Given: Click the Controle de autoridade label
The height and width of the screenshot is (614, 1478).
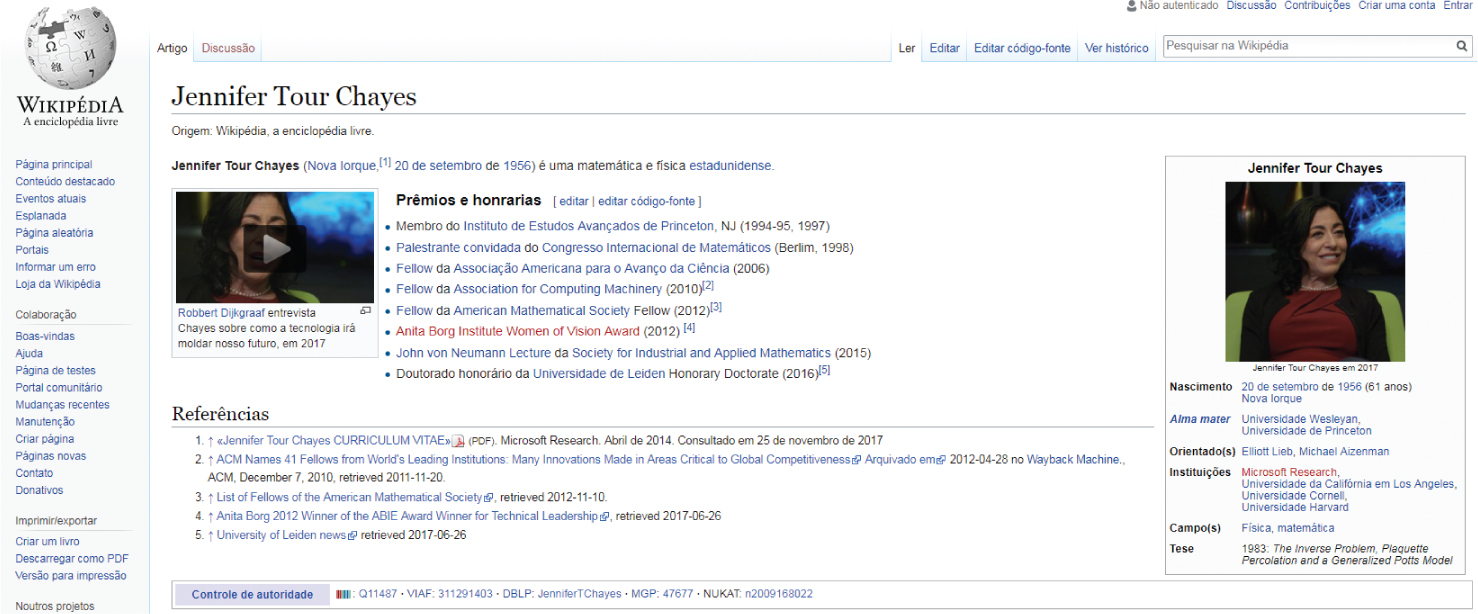Looking at the screenshot, I should pyautogui.click(x=252, y=594).
